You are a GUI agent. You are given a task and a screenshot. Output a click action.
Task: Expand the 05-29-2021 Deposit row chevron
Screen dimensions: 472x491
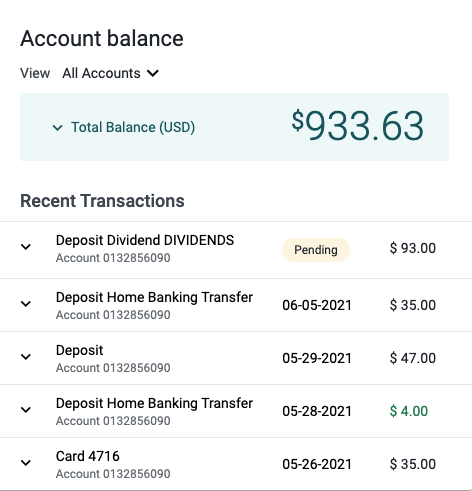tap(26, 357)
